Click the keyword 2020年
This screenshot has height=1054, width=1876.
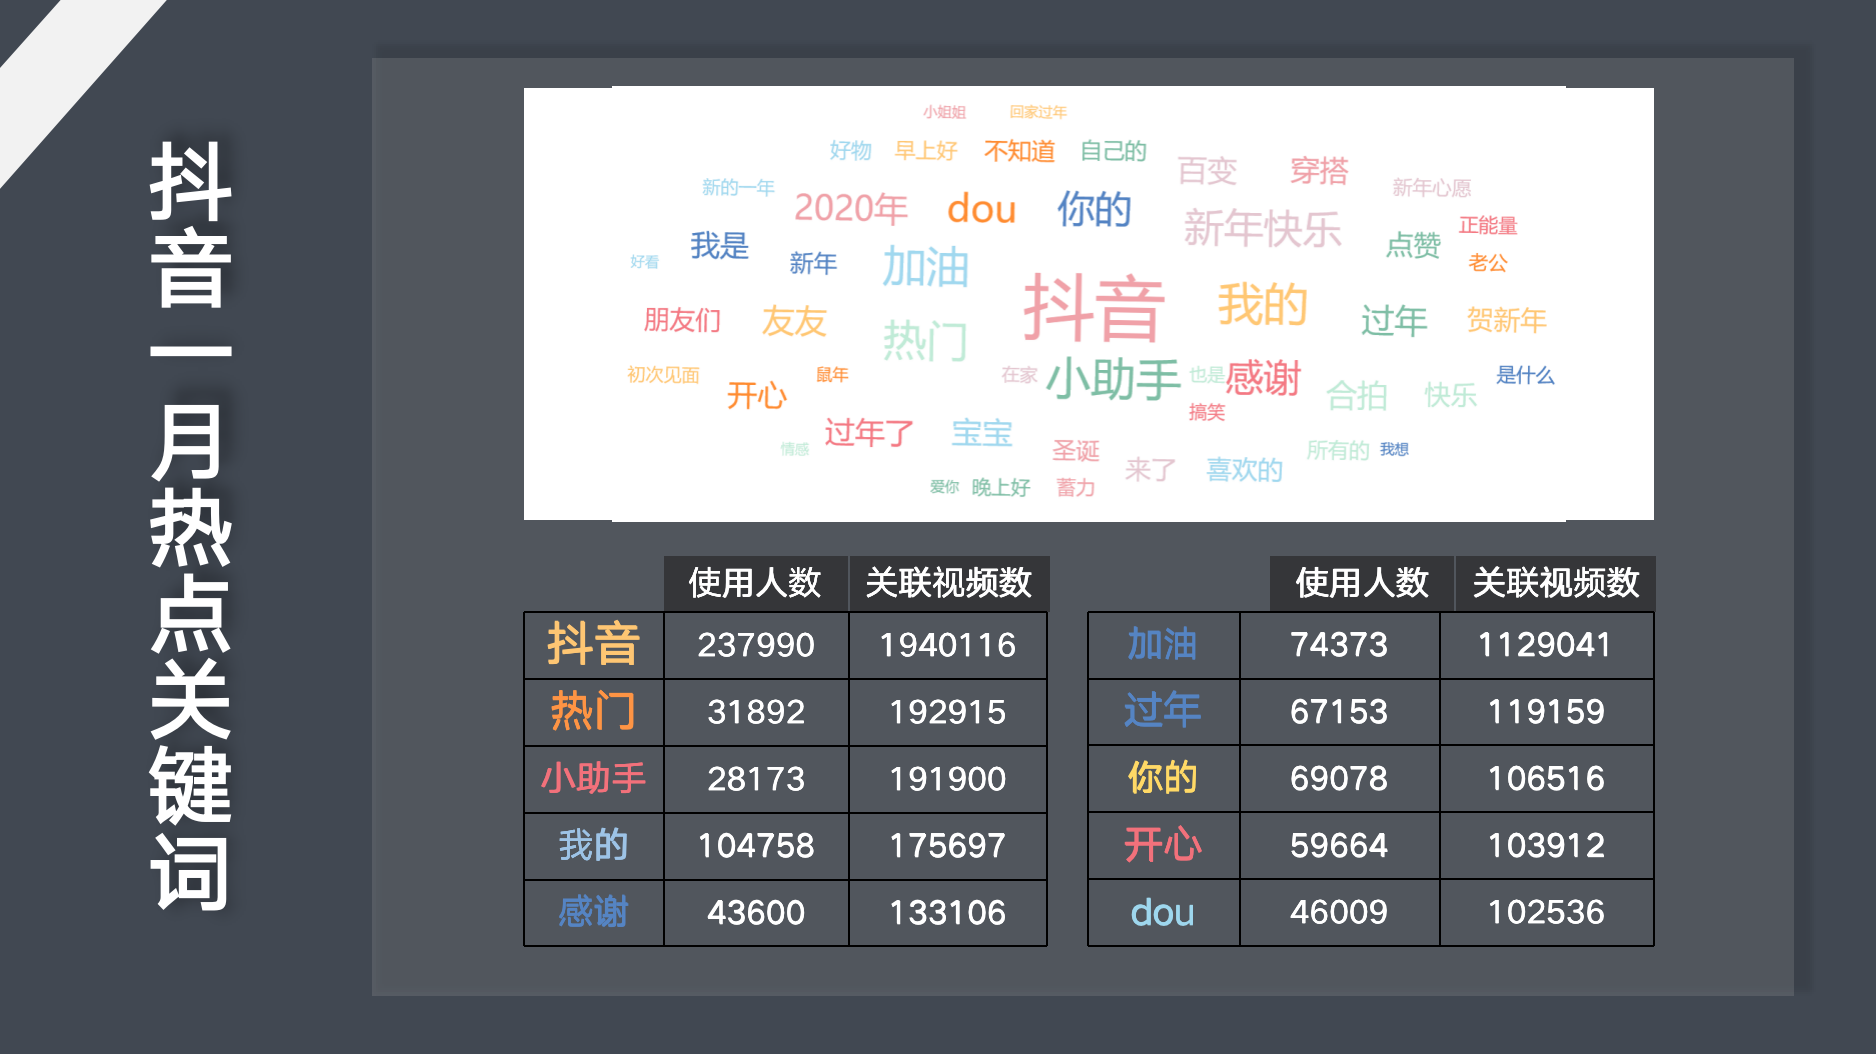(x=849, y=208)
